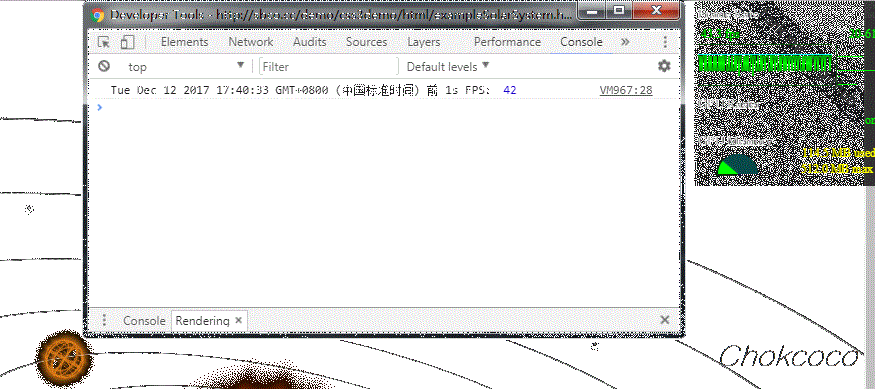This screenshot has width=875, height=389.
Task: Open the VM967:28 source link
Action: [x=626, y=90]
